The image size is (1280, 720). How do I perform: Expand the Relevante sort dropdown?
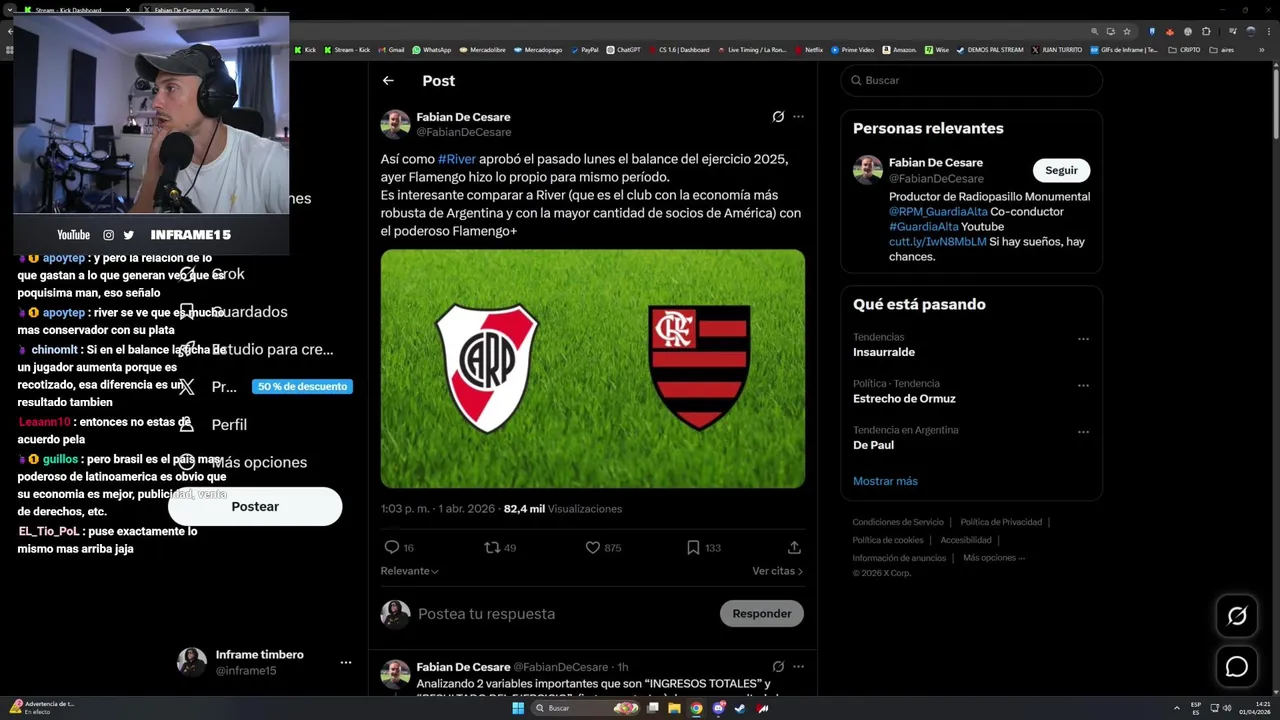[409, 571]
